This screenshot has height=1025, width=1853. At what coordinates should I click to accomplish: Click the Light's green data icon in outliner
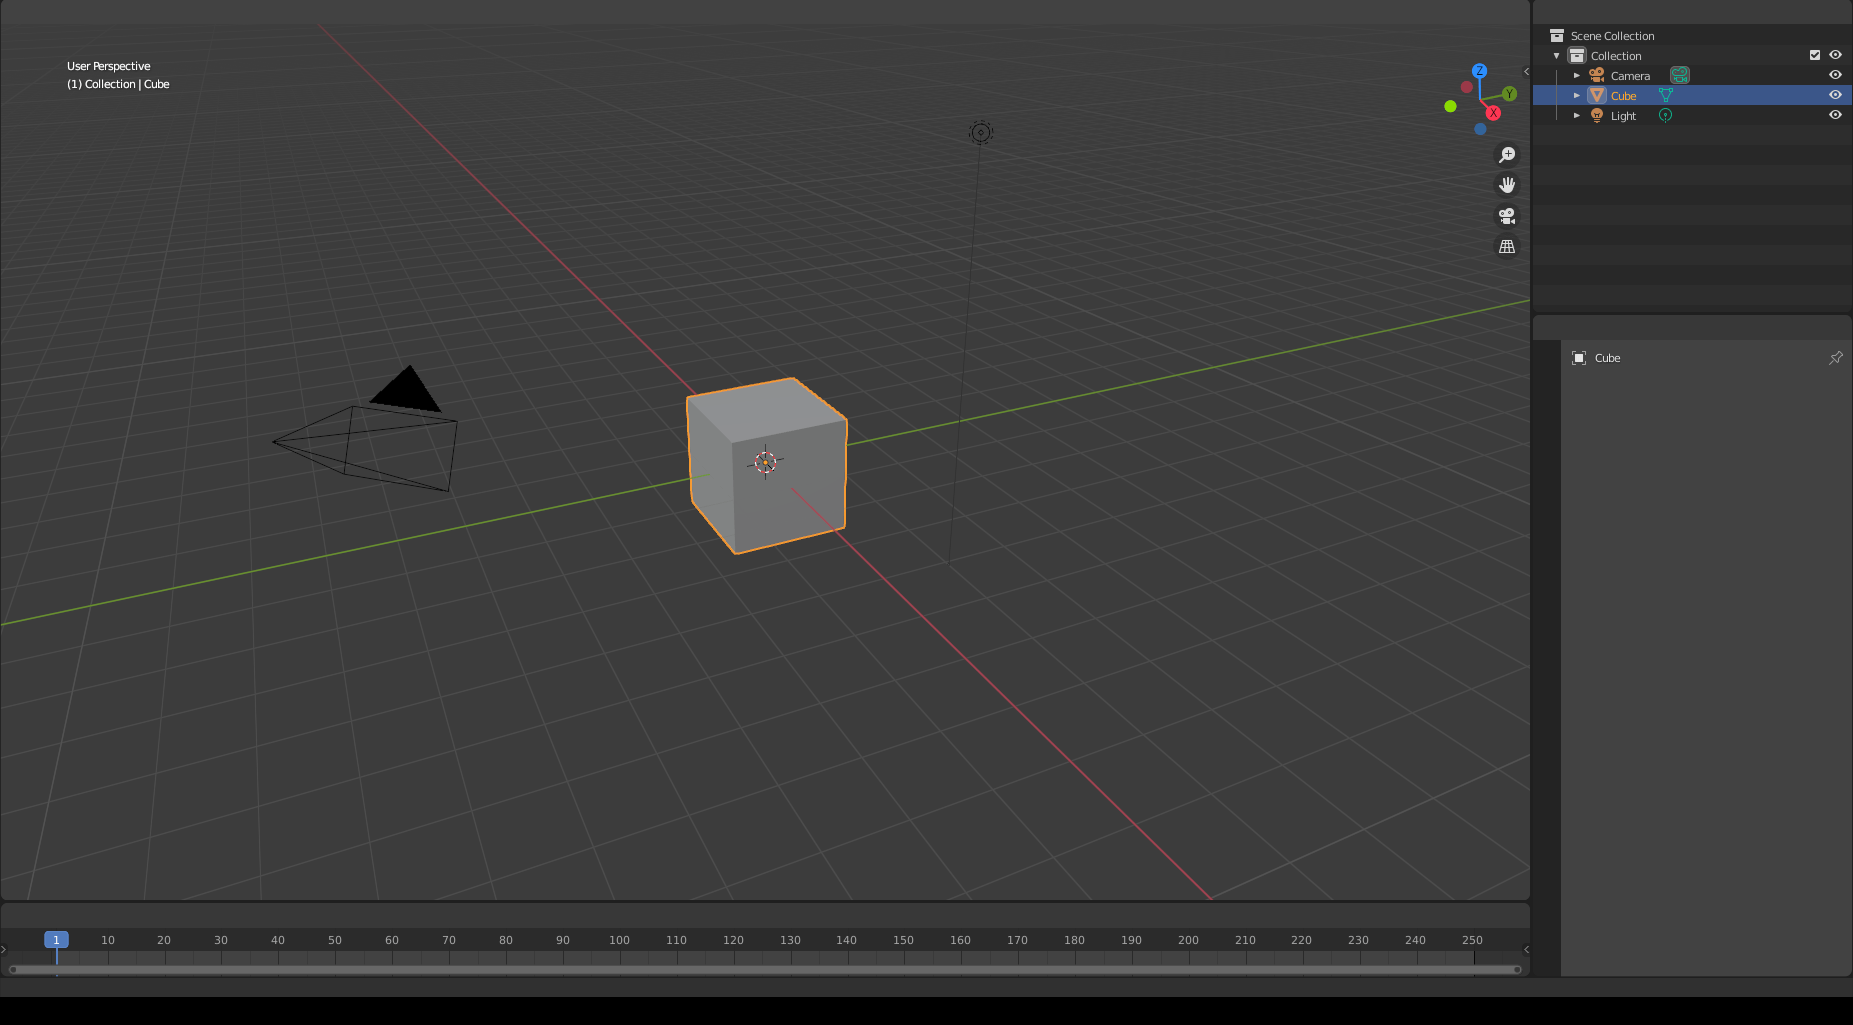click(x=1665, y=115)
